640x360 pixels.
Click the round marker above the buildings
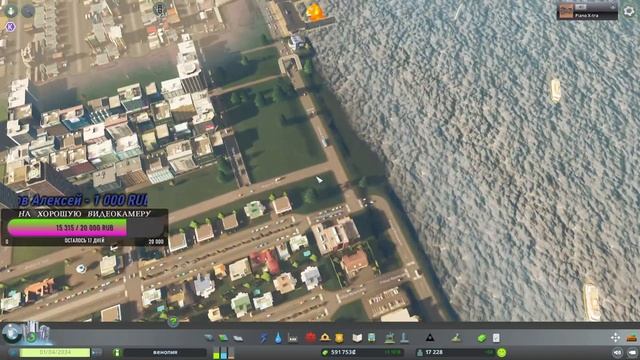(x=160, y=9)
